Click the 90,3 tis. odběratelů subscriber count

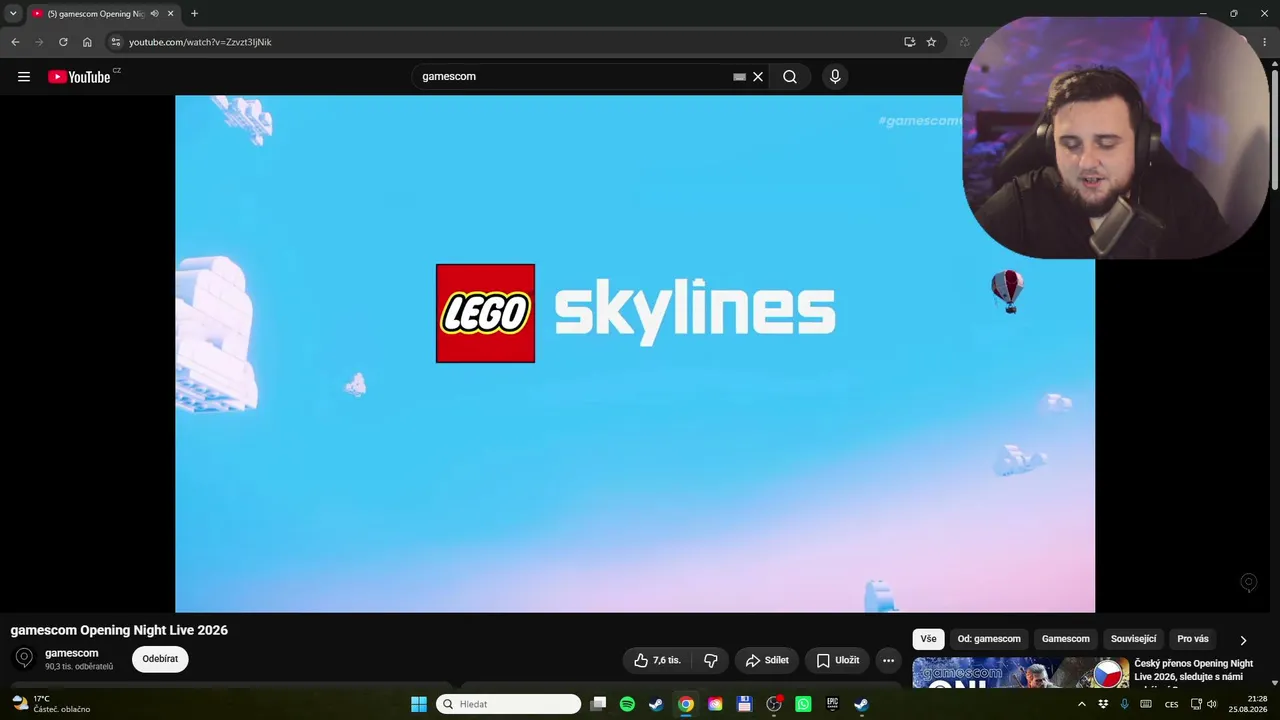tap(79, 667)
